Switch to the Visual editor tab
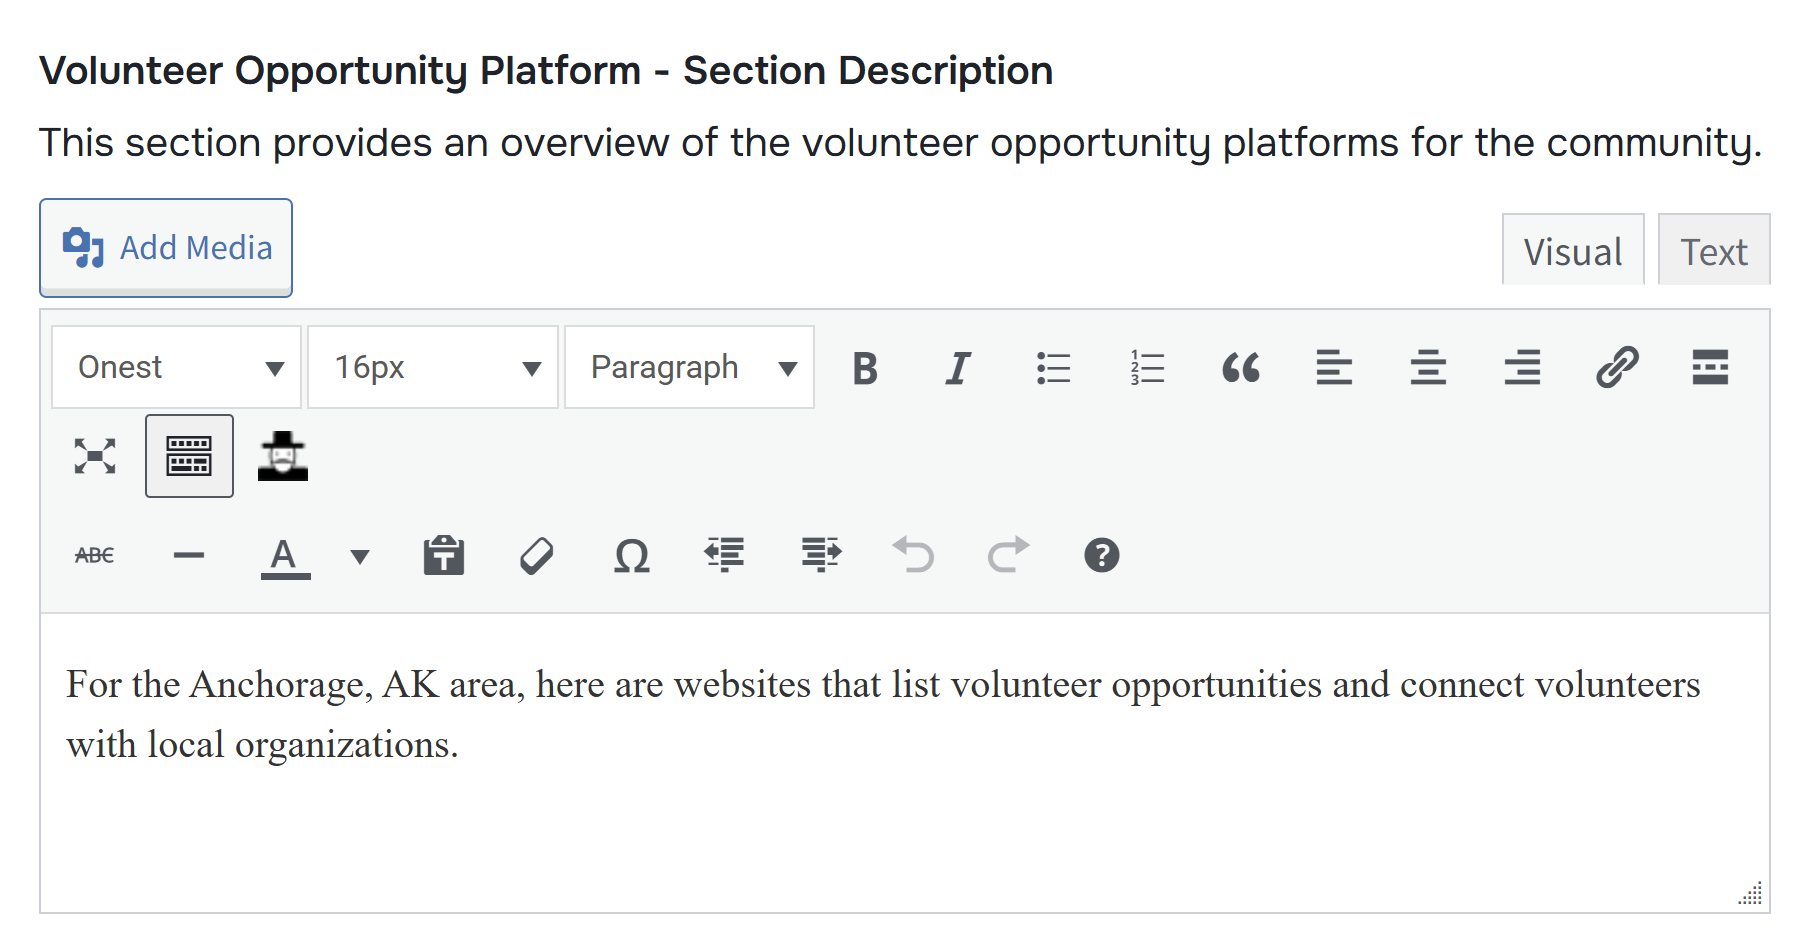The image size is (1815, 947). [x=1572, y=251]
